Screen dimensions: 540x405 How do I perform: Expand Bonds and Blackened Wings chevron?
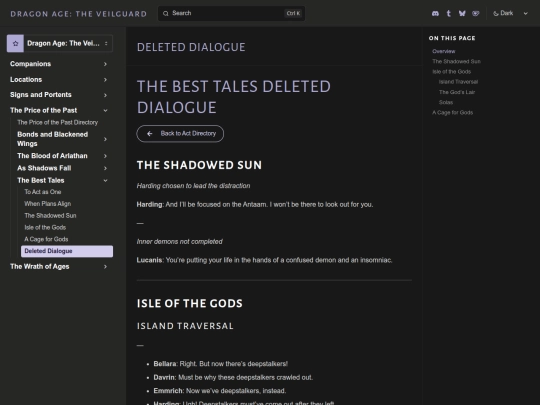pyautogui.click(x=105, y=139)
